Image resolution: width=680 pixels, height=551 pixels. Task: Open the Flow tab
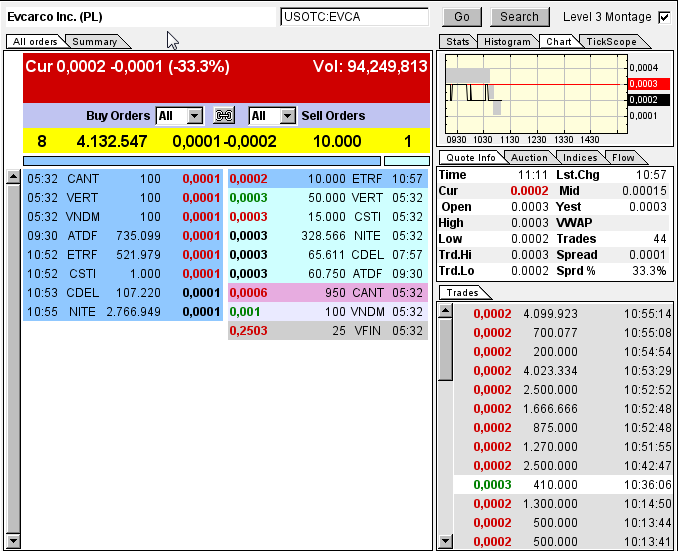click(x=623, y=157)
